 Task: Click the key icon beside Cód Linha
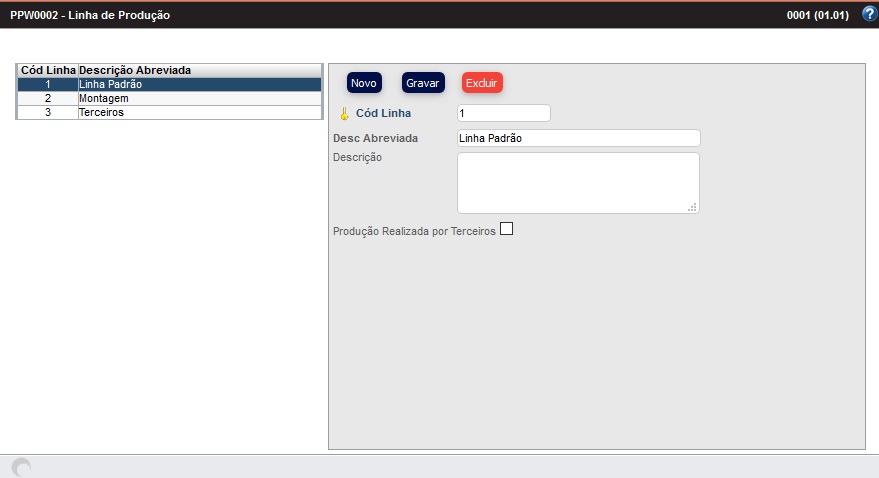[x=345, y=114]
